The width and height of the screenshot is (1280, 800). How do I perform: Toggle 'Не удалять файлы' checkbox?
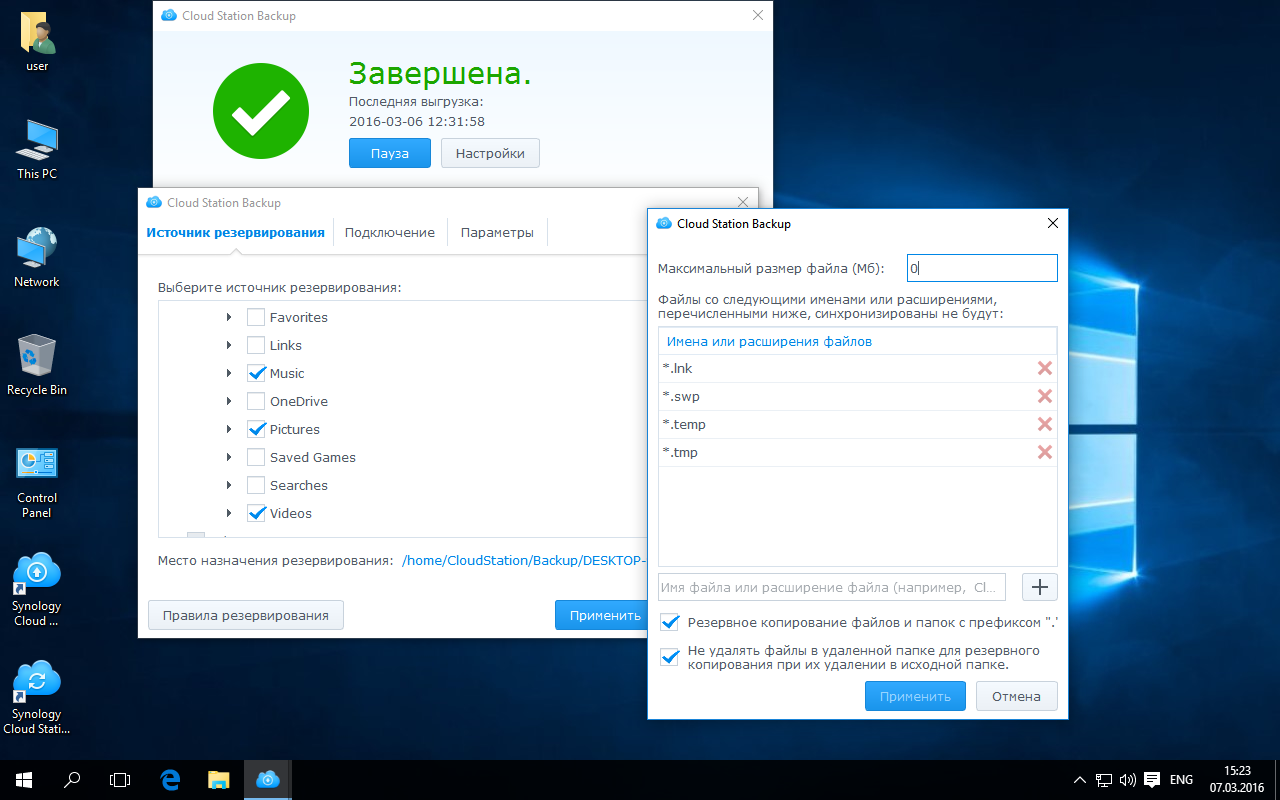click(x=671, y=657)
